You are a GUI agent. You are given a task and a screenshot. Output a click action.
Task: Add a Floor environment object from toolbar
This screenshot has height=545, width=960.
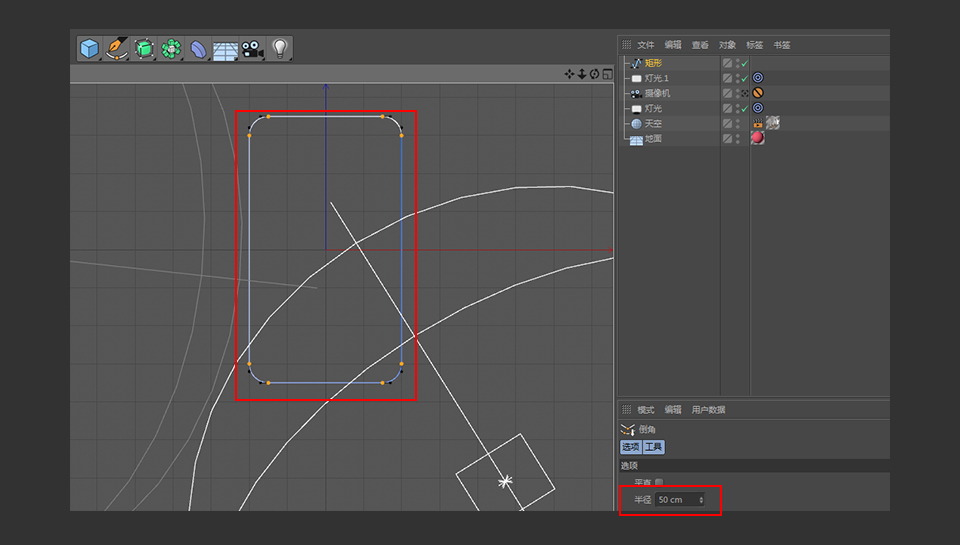pyautogui.click(x=225, y=50)
